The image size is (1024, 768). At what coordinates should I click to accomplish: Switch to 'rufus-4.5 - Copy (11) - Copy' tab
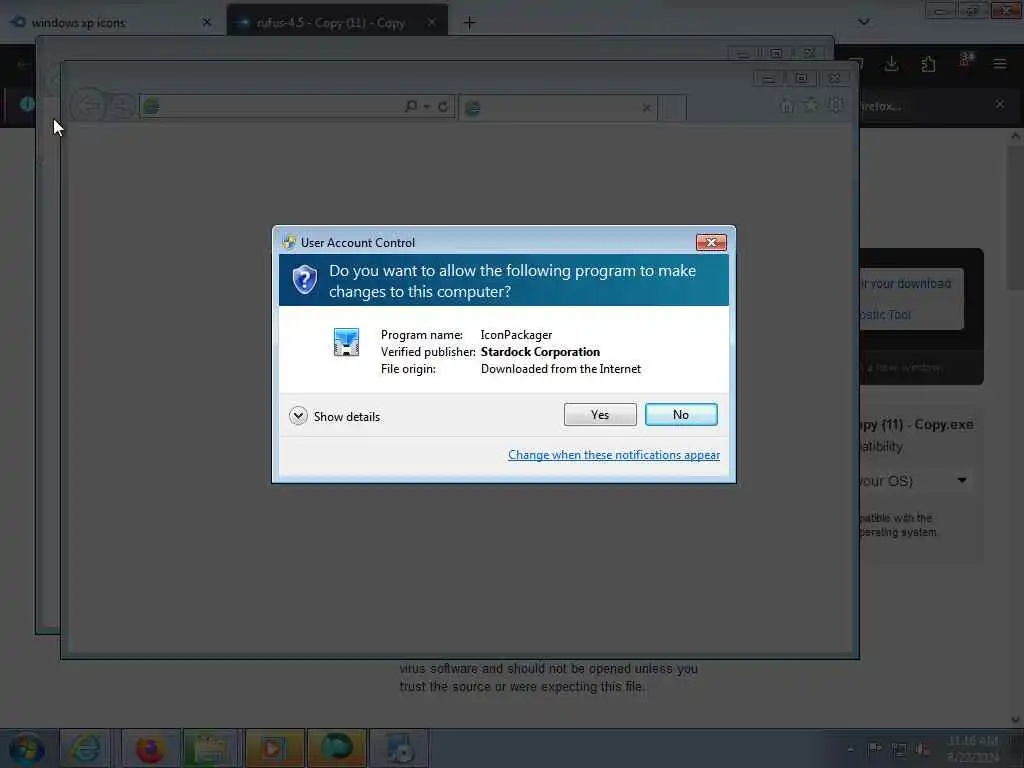click(336, 22)
